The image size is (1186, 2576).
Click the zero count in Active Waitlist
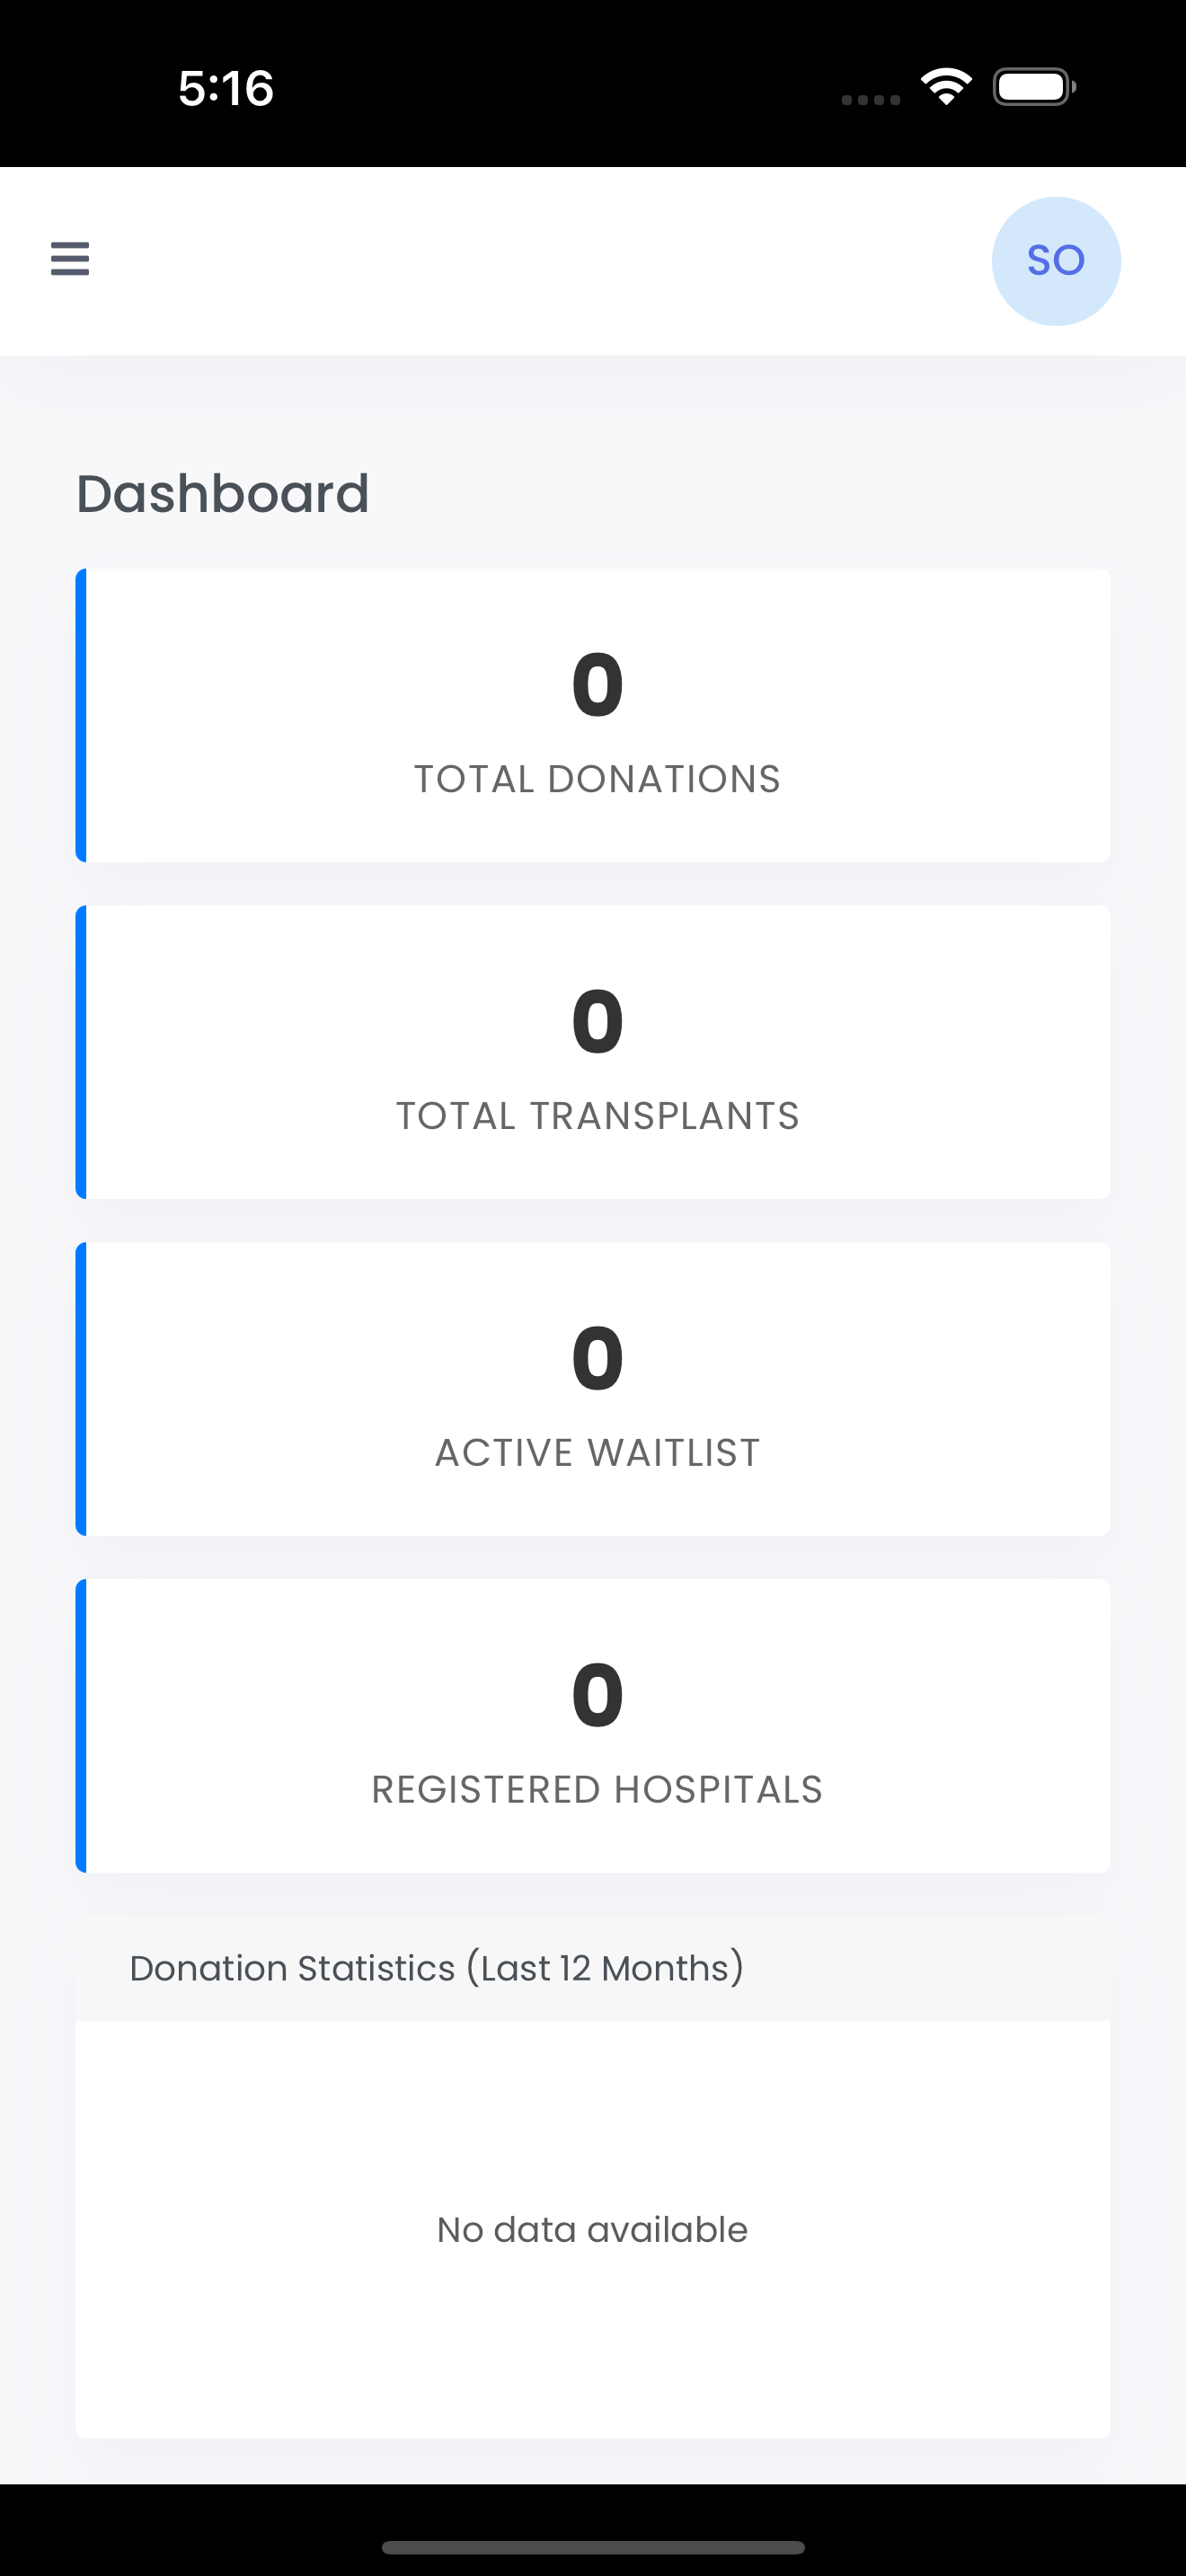(597, 1359)
